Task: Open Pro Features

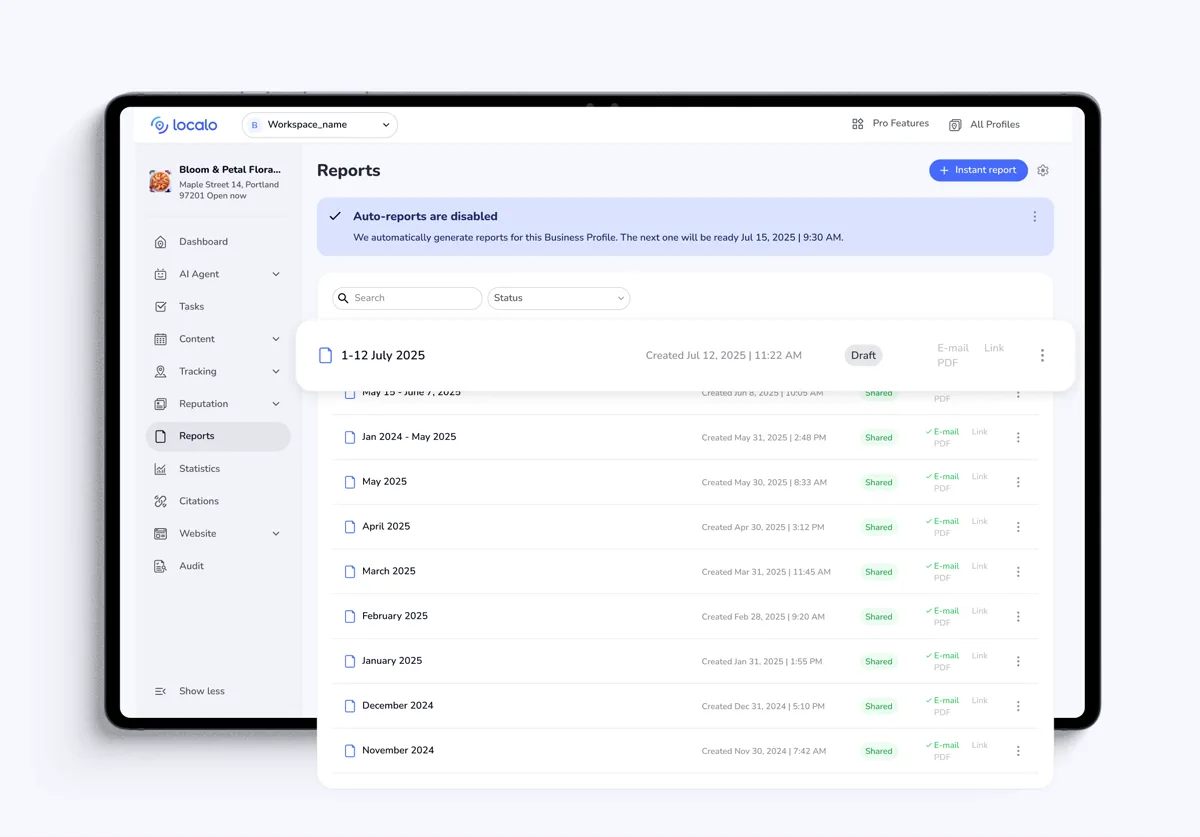Action: click(x=890, y=124)
